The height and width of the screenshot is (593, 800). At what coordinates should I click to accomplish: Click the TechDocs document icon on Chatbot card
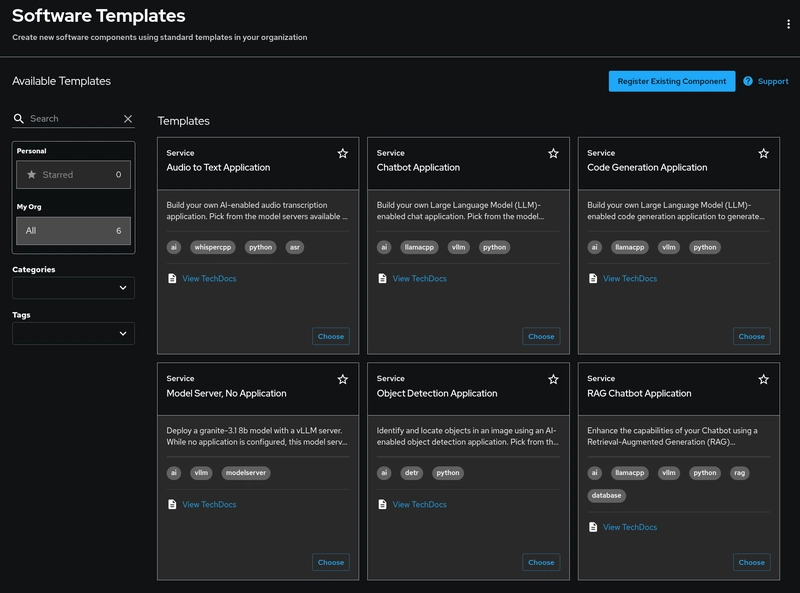coord(382,278)
